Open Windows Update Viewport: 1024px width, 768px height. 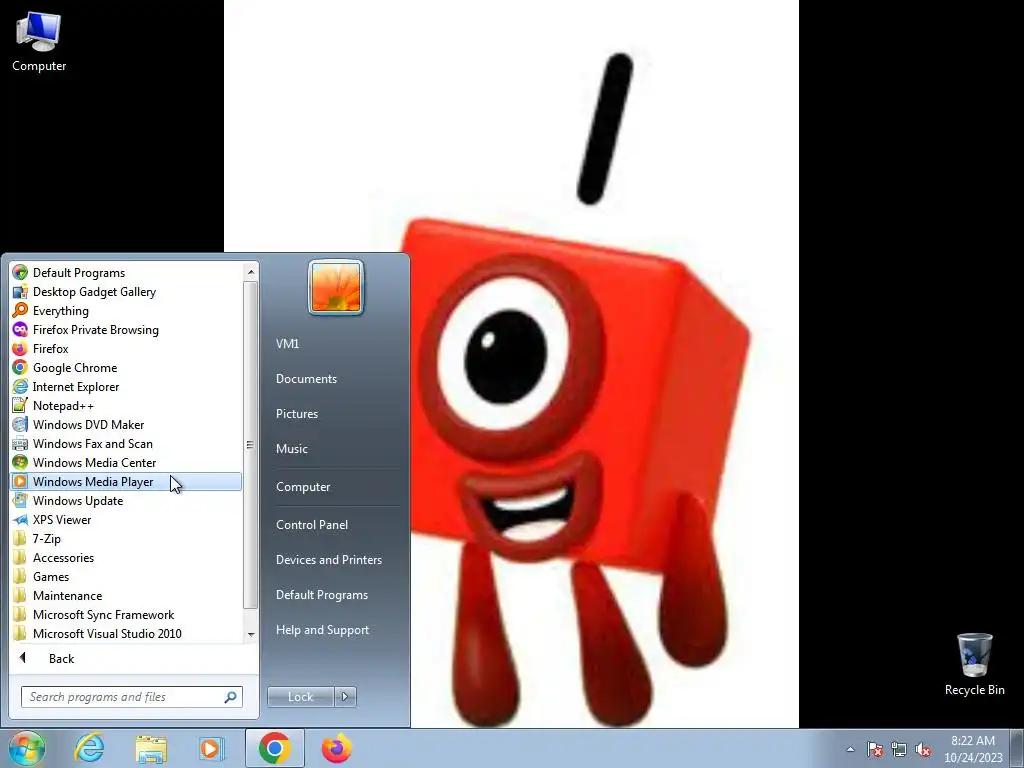click(x=126, y=501)
